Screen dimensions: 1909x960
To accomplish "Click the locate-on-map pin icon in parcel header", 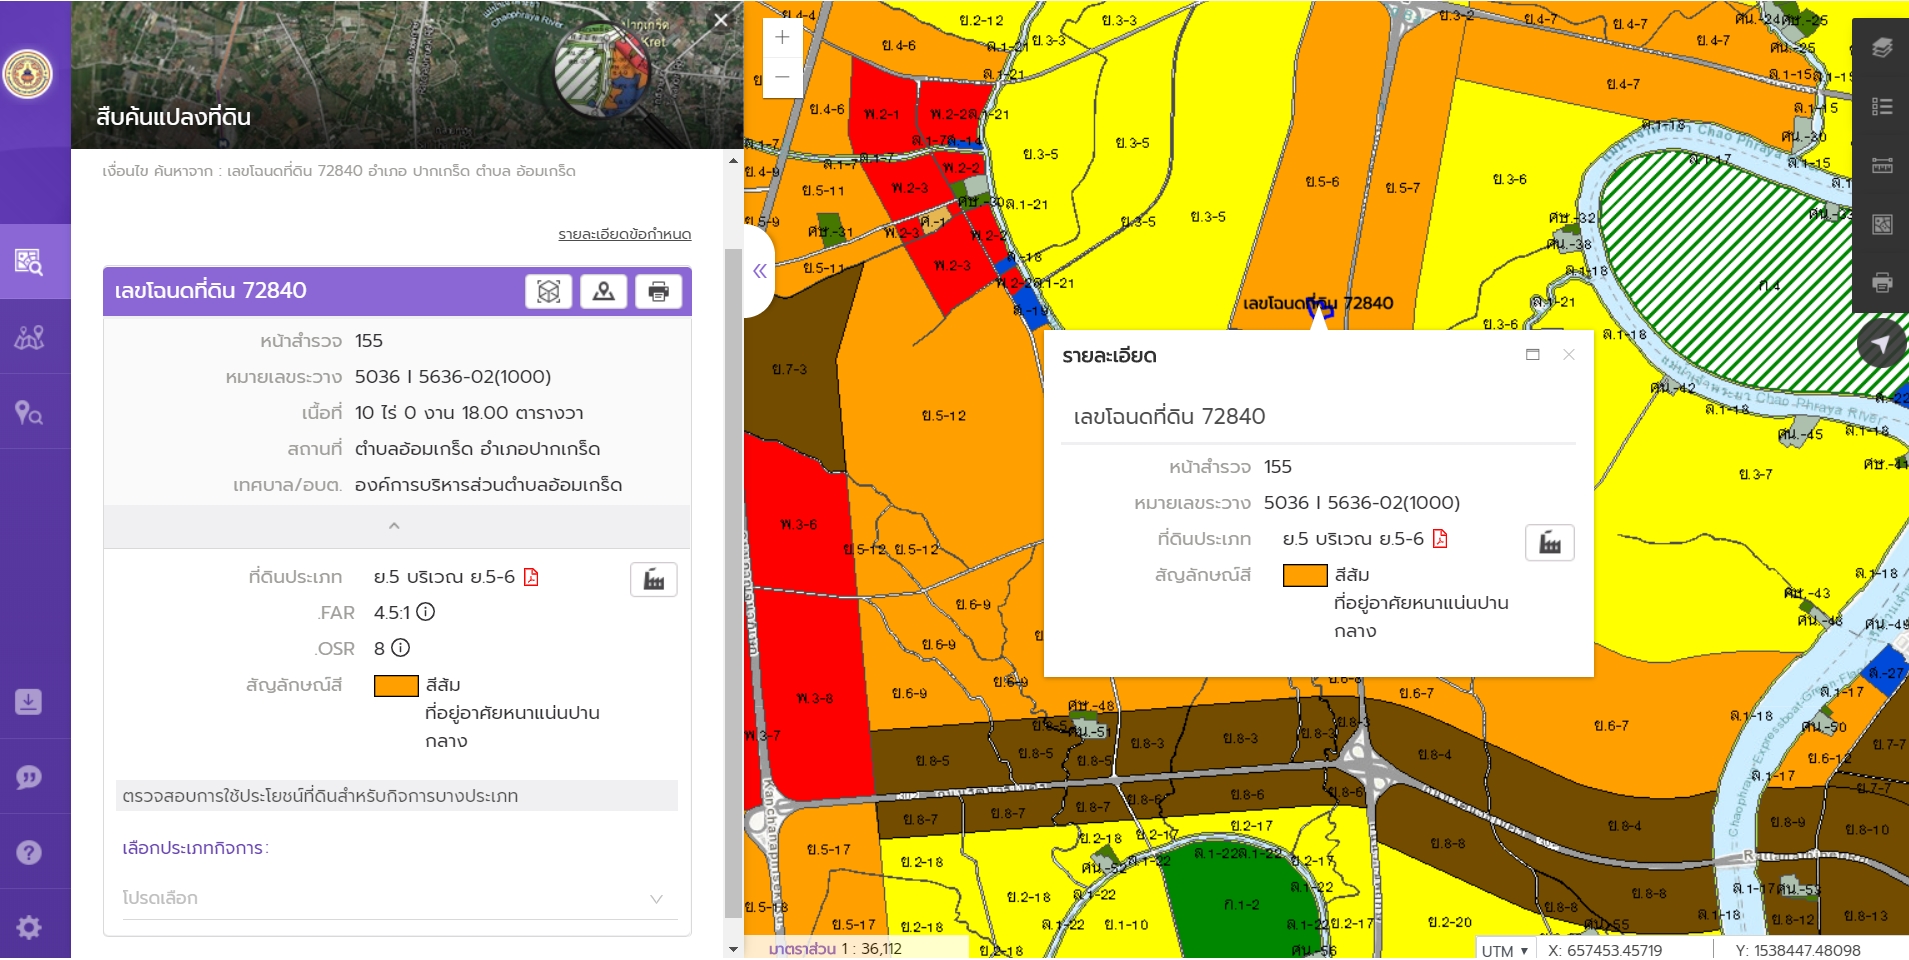I will 603,291.
